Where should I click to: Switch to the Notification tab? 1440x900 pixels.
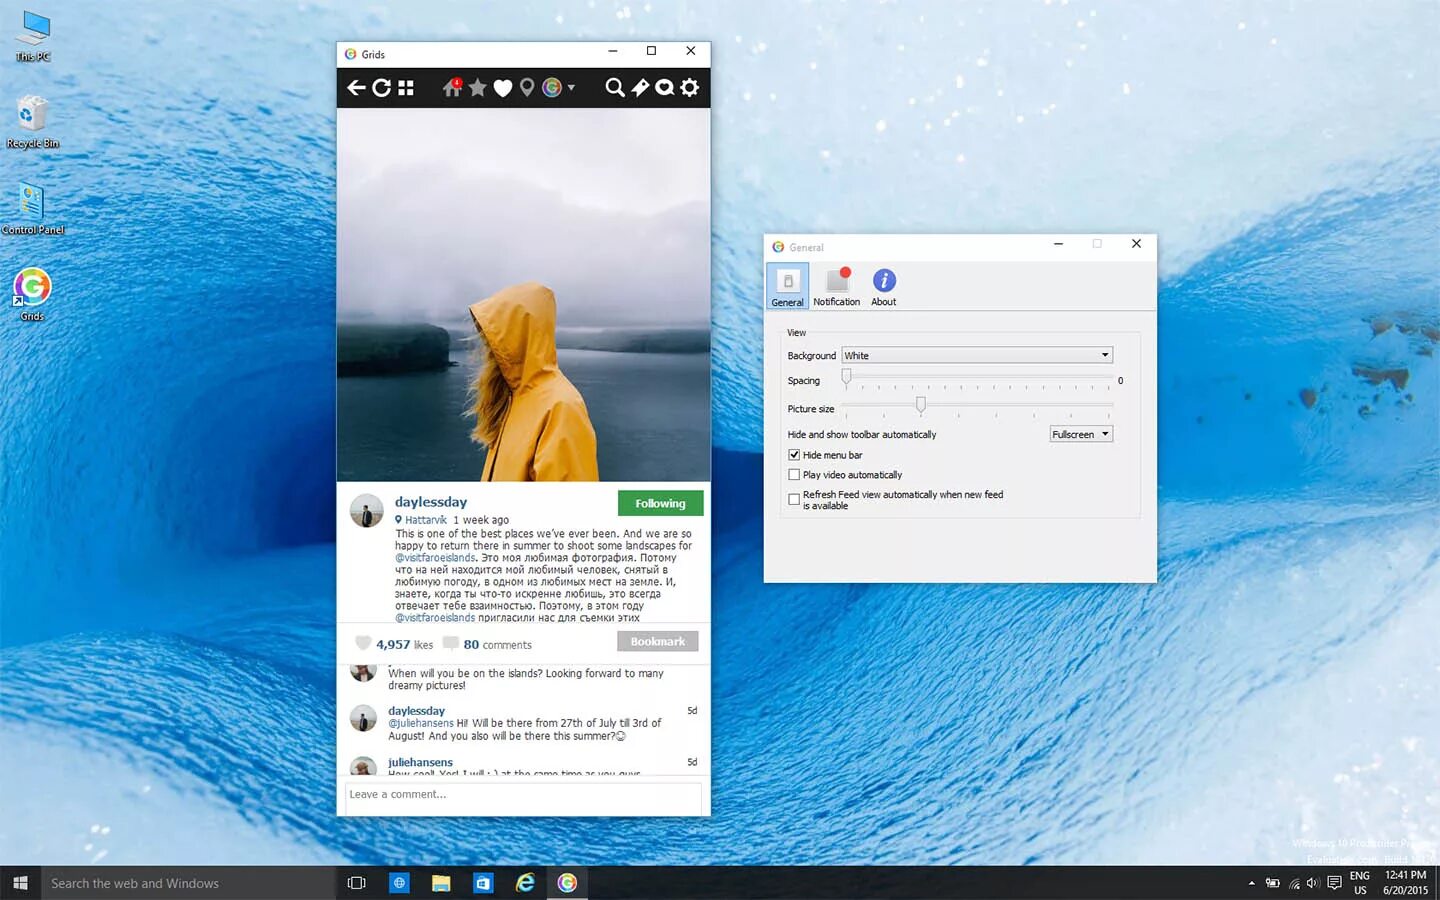pos(836,286)
